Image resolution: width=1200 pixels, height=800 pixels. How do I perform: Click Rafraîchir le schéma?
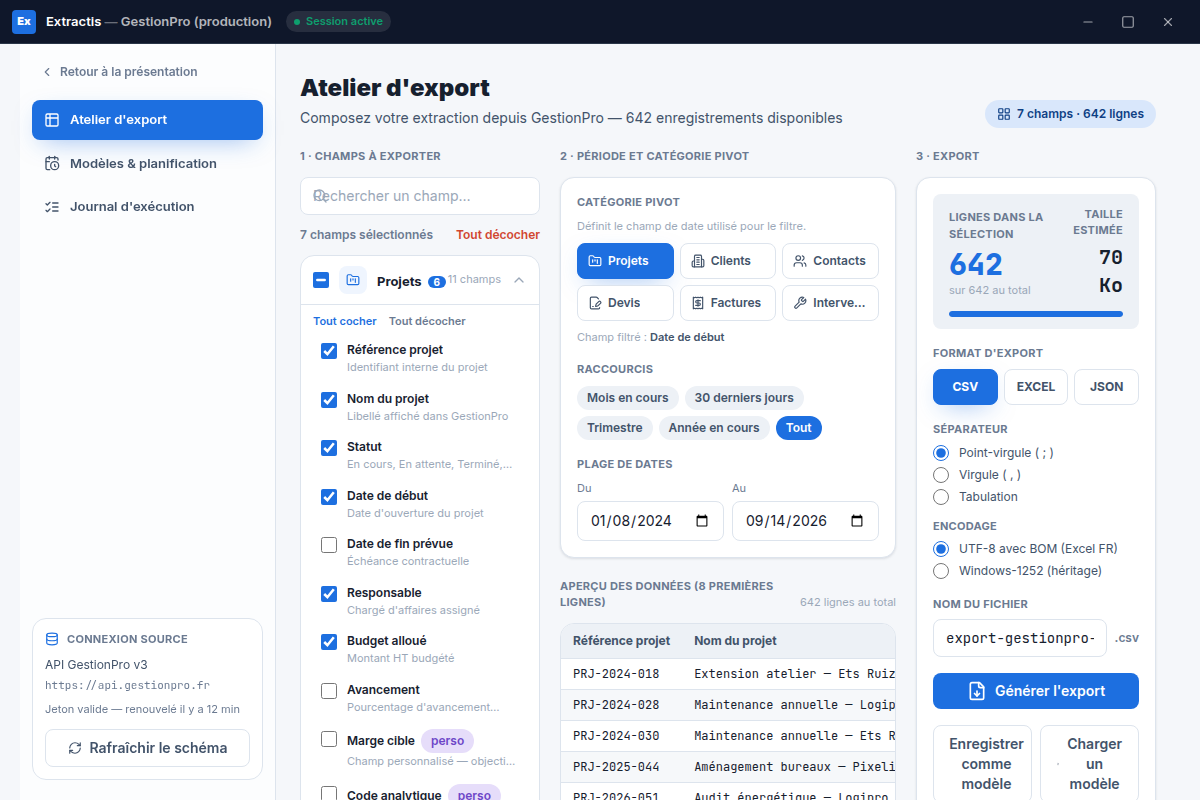[x=147, y=748]
